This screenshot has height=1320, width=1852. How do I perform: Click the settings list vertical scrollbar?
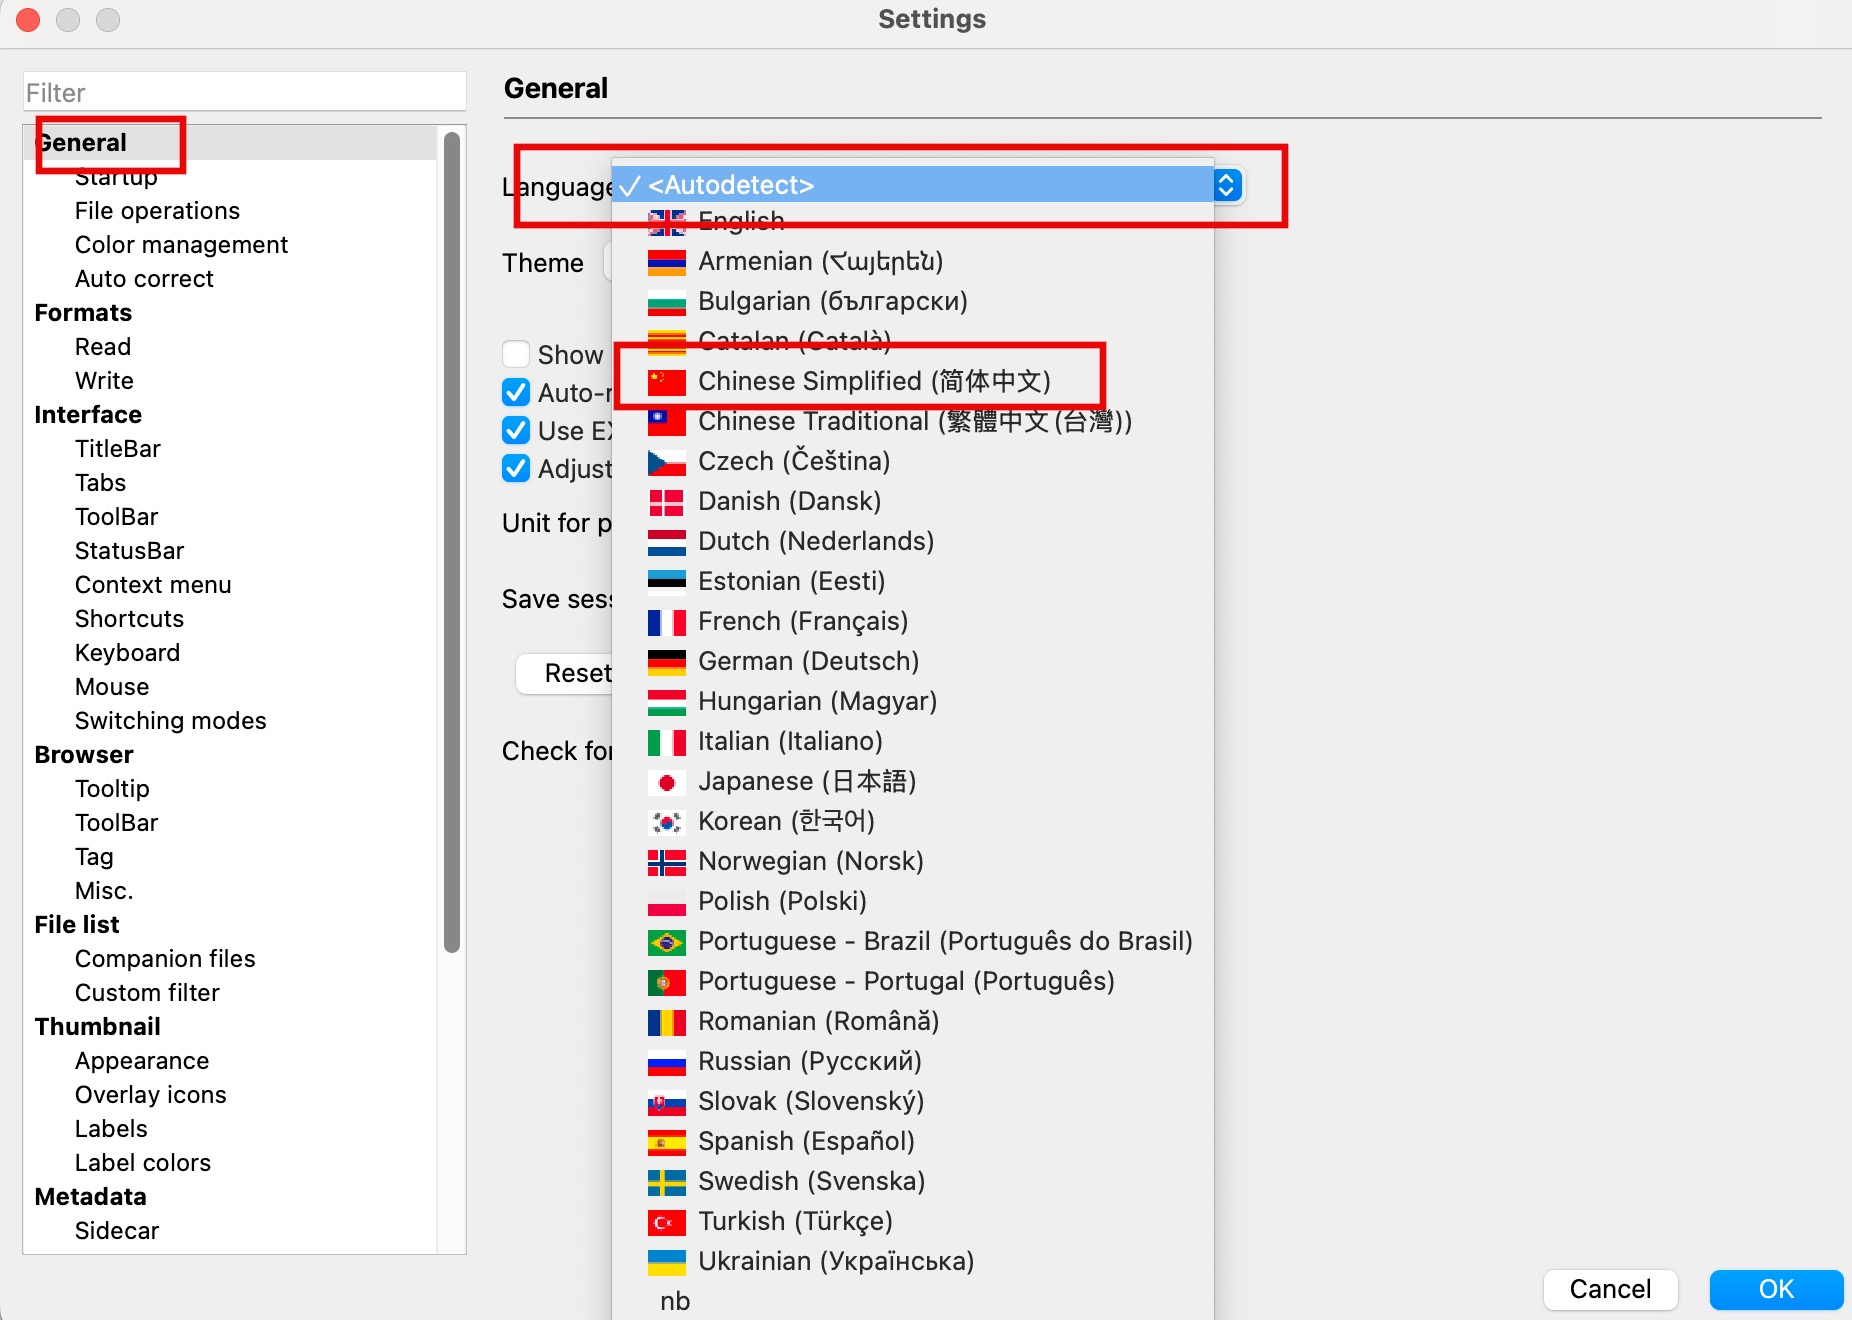[452, 540]
